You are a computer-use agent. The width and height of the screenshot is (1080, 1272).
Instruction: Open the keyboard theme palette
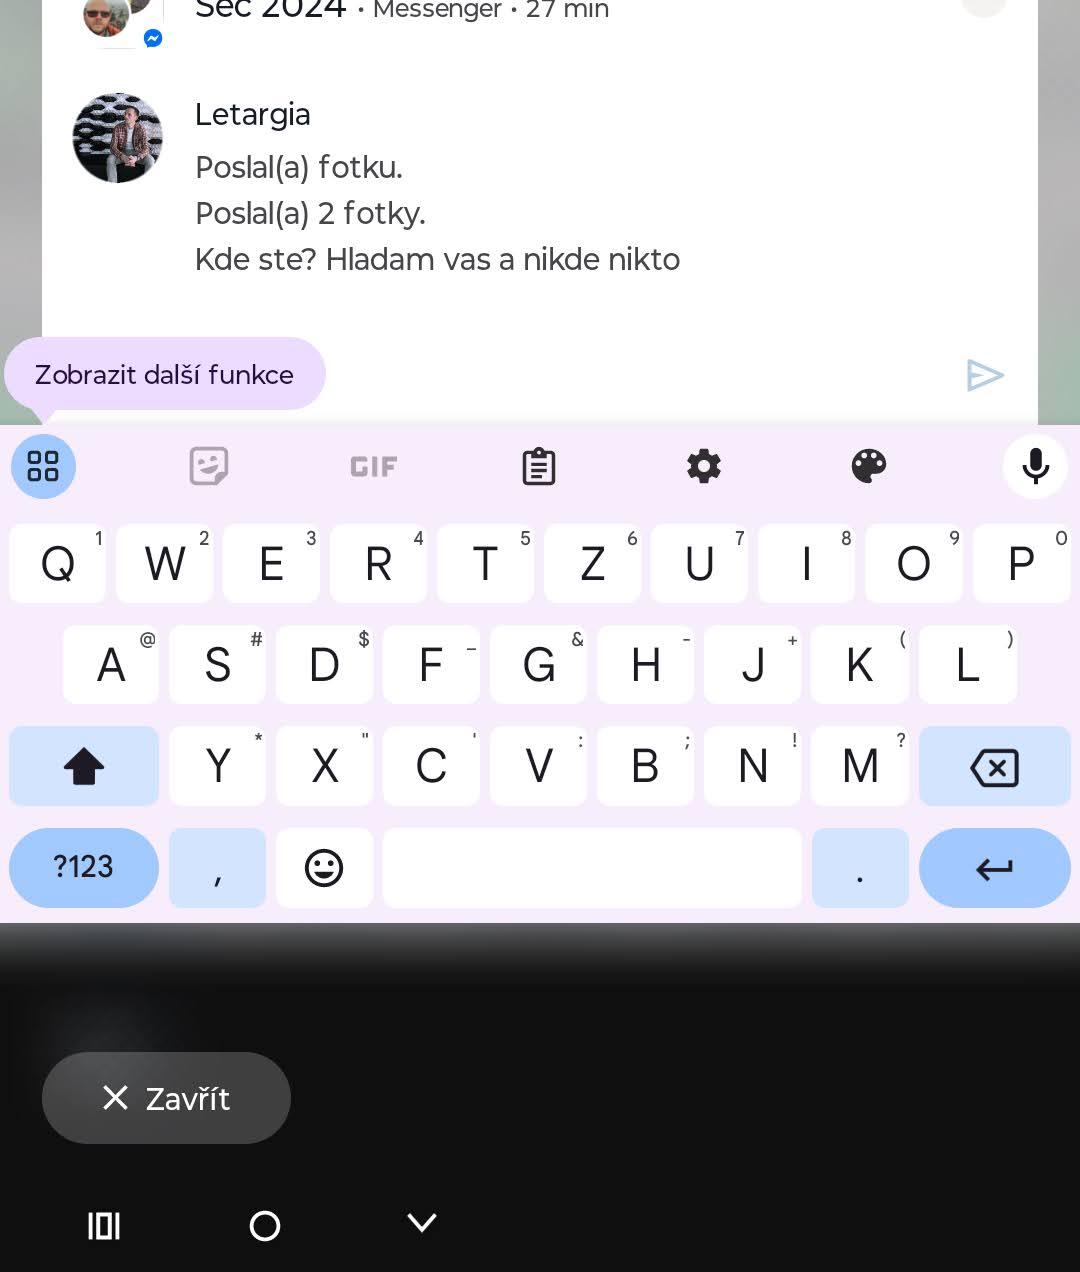(x=869, y=466)
